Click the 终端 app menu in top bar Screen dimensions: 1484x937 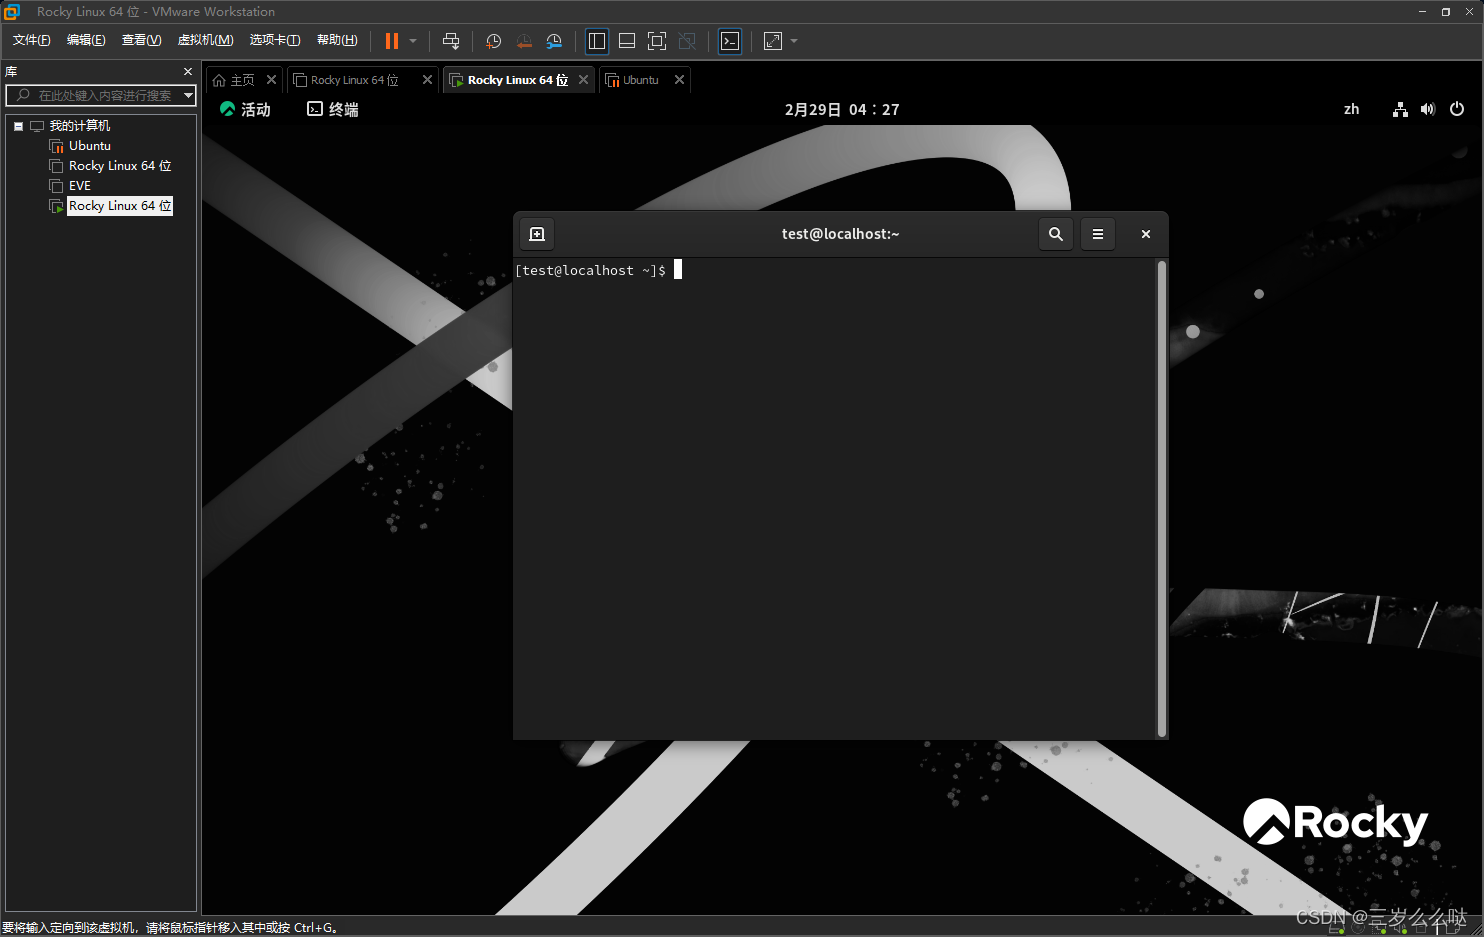(x=333, y=109)
